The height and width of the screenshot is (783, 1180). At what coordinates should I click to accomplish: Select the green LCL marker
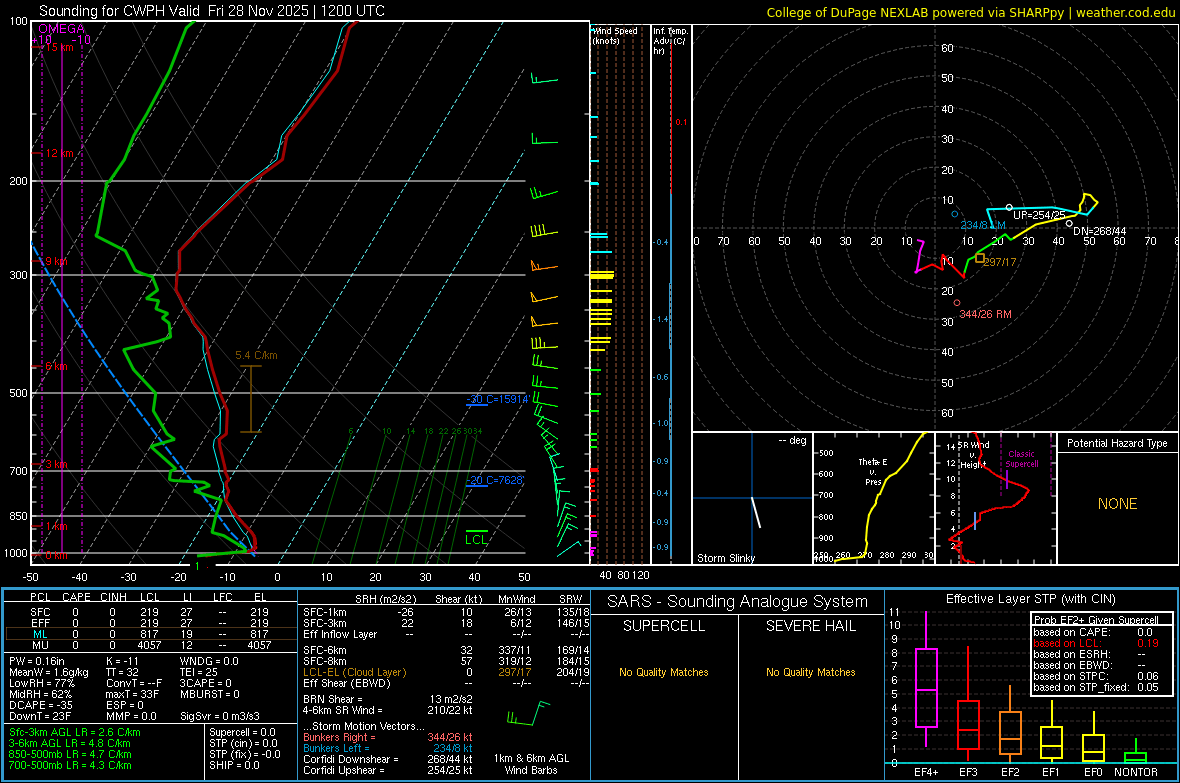476,538
